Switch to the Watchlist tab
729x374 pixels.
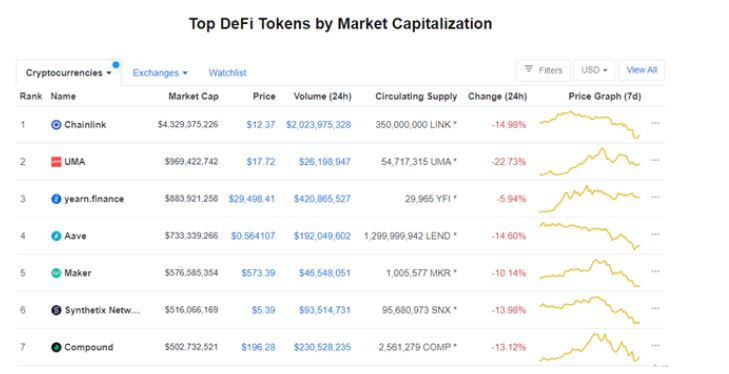click(x=227, y=73)
